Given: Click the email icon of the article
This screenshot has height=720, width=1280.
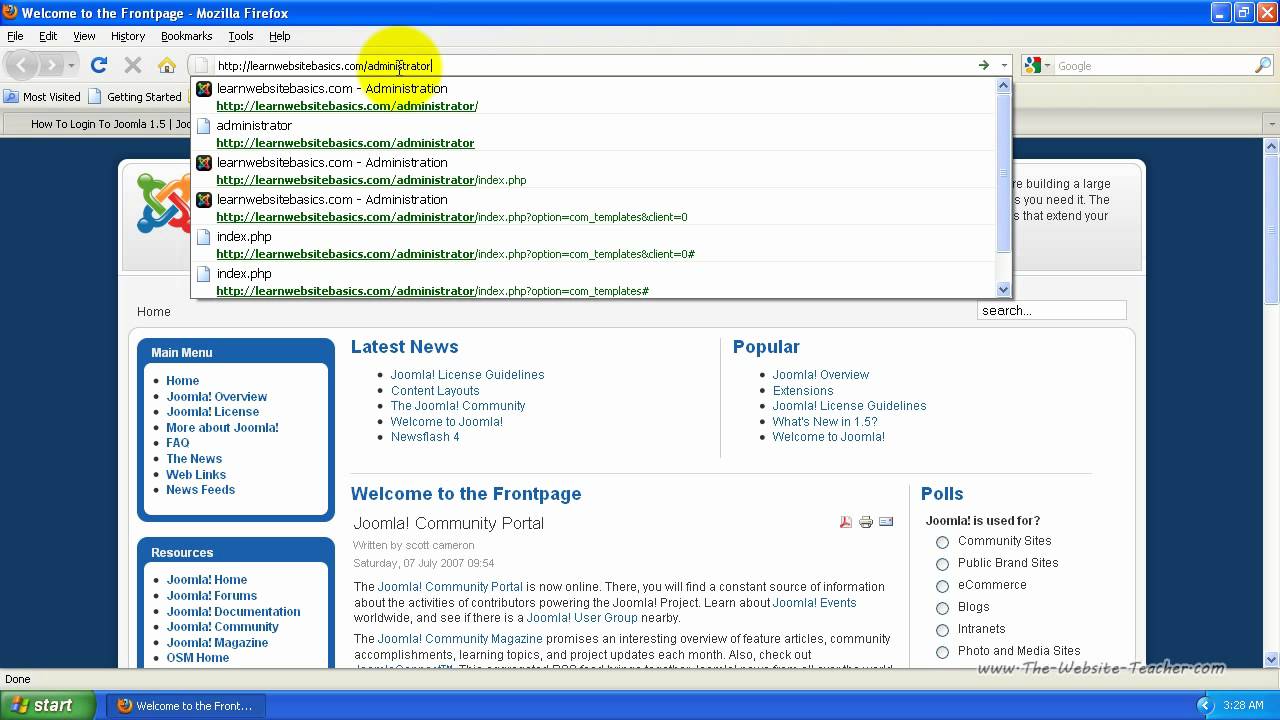Looking at the screenshot, I should coord(886,522).
